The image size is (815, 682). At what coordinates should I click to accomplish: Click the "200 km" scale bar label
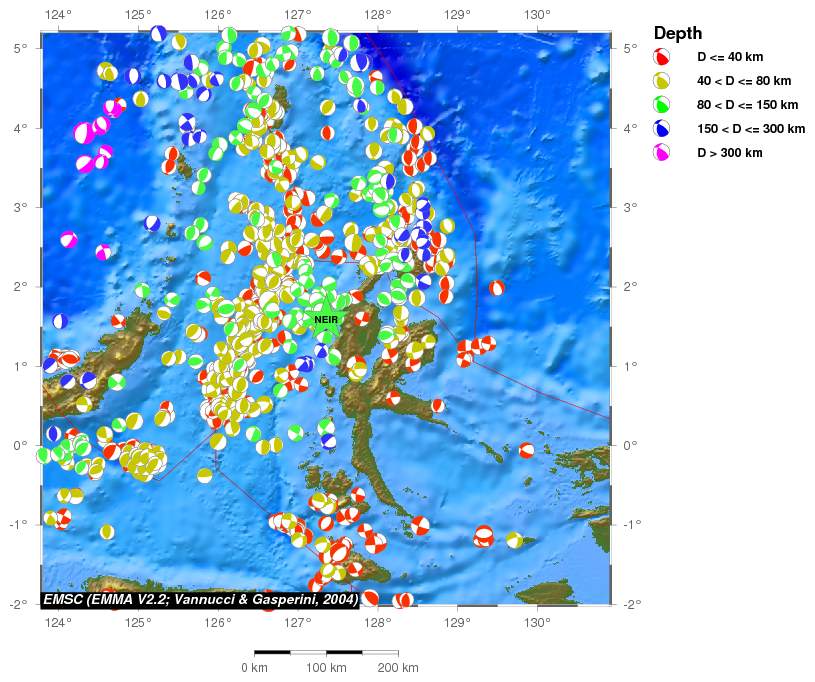pyautogui.click(x=397, y=667)
